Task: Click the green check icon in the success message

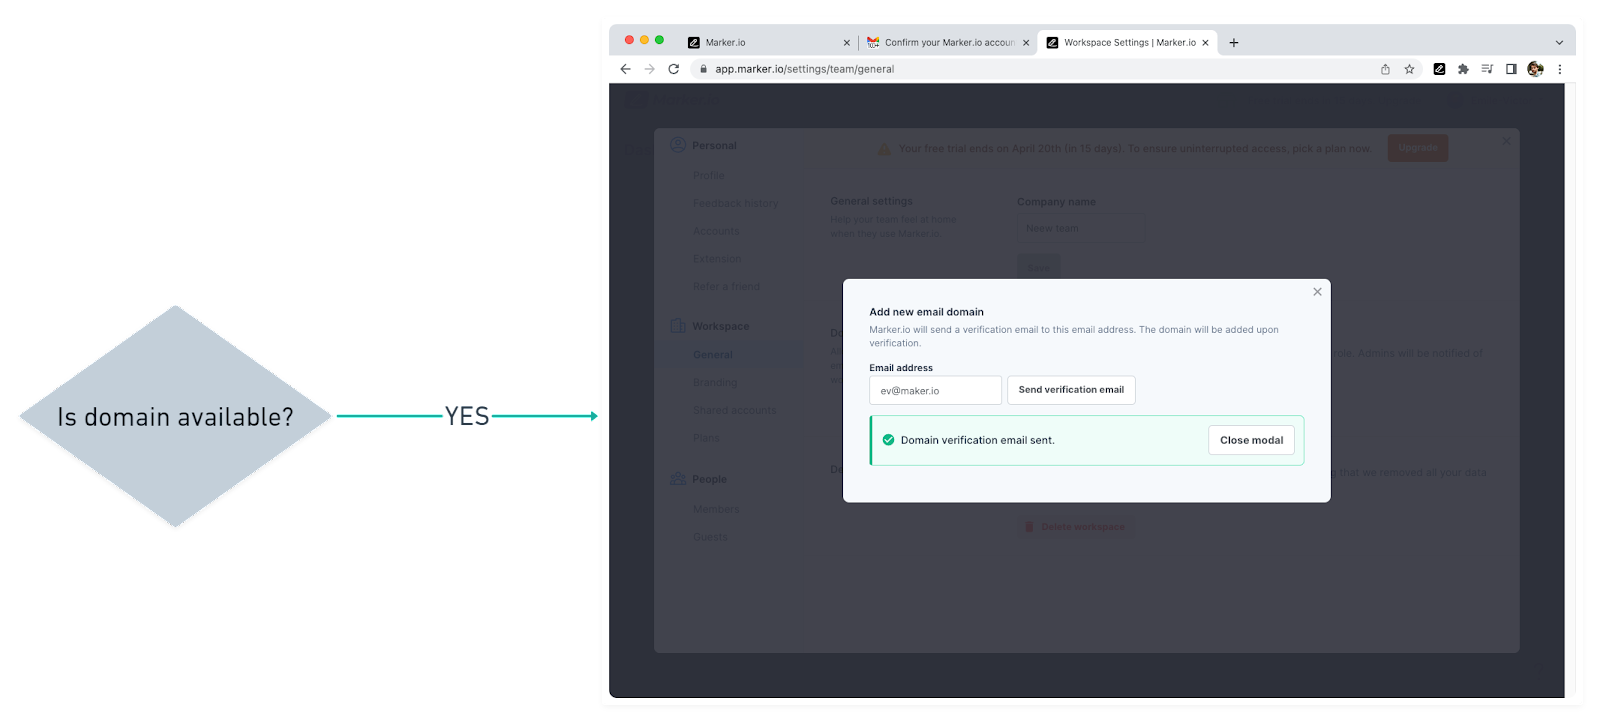Action: [x=888, y=440]
